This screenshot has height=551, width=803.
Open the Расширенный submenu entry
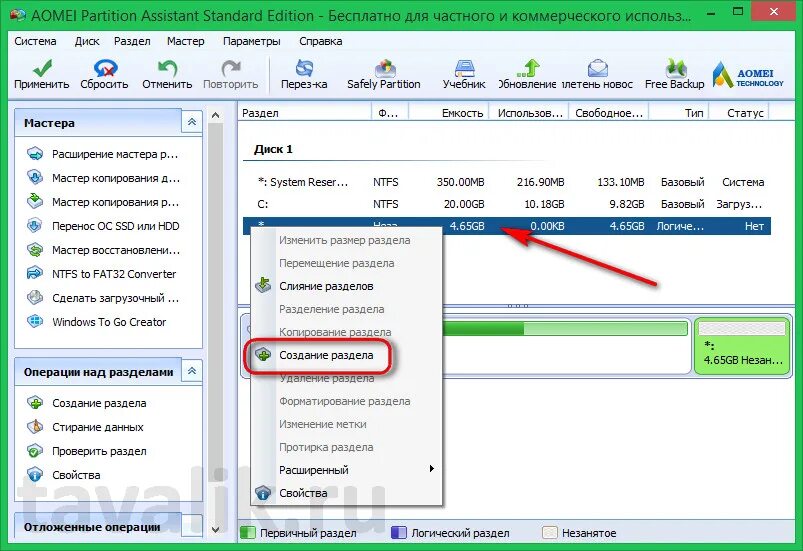click(x=346, y=470)
